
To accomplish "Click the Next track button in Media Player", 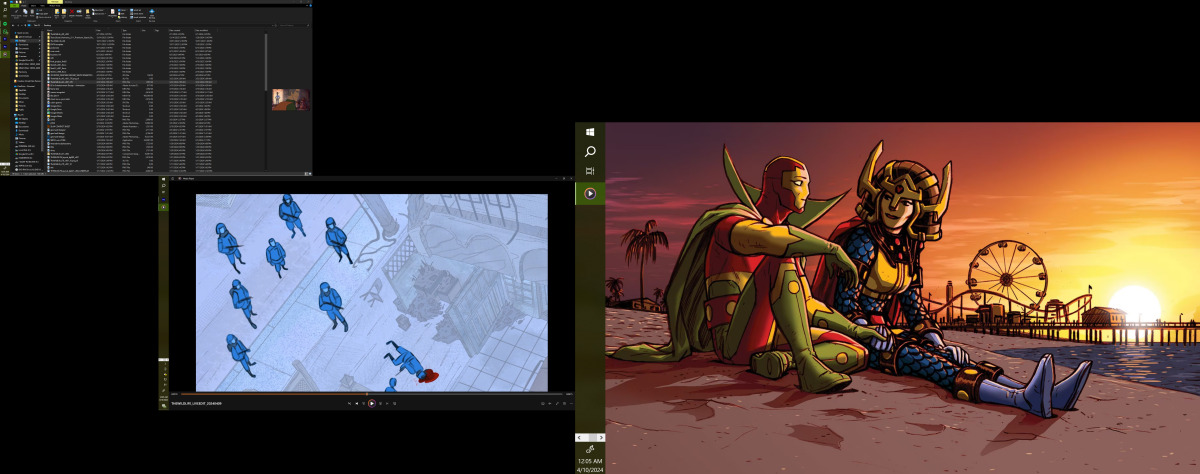I will (387, 403).
